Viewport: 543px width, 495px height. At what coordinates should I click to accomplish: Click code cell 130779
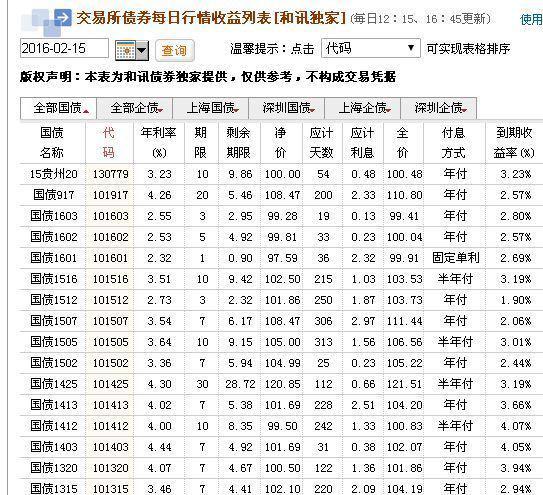pyautogui.click(x=110, y=174)
